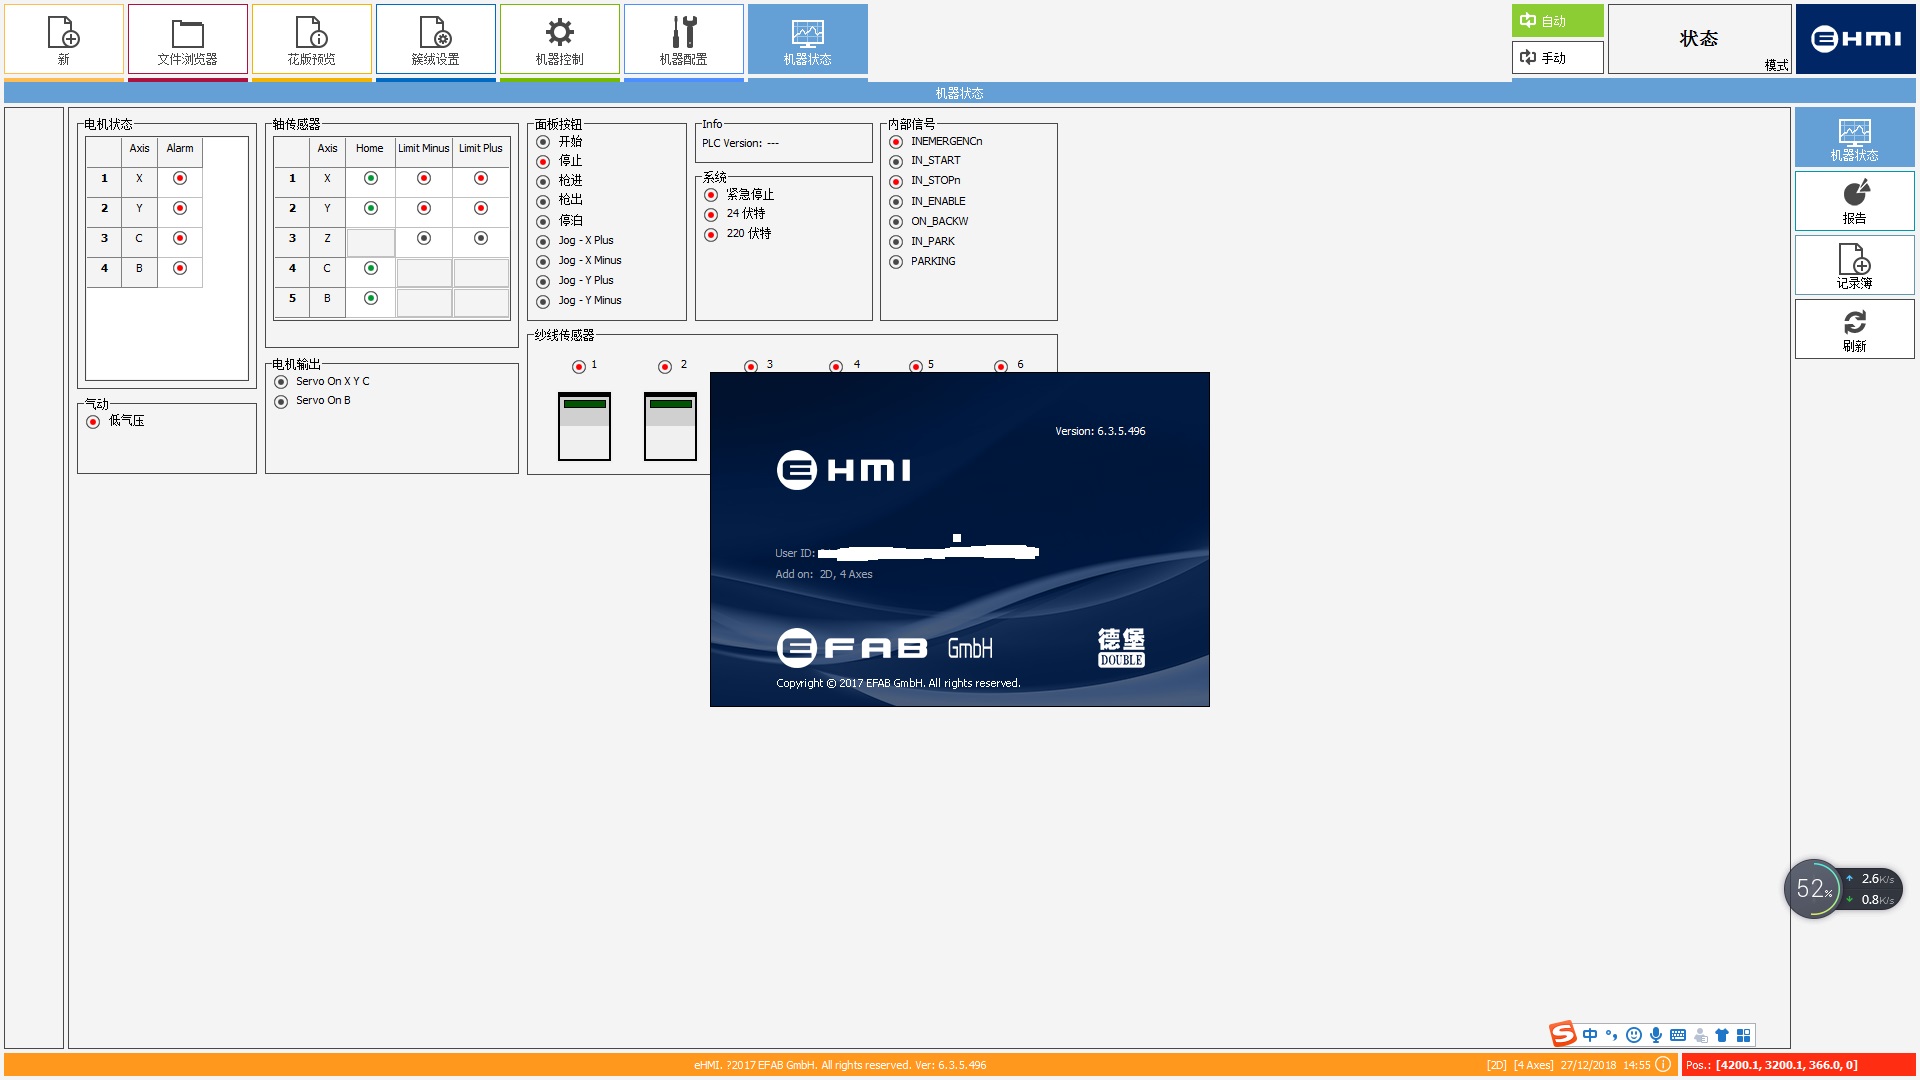Open the 文件浏览器 file browser
1920x1080 pixels.
coord(187,40)
